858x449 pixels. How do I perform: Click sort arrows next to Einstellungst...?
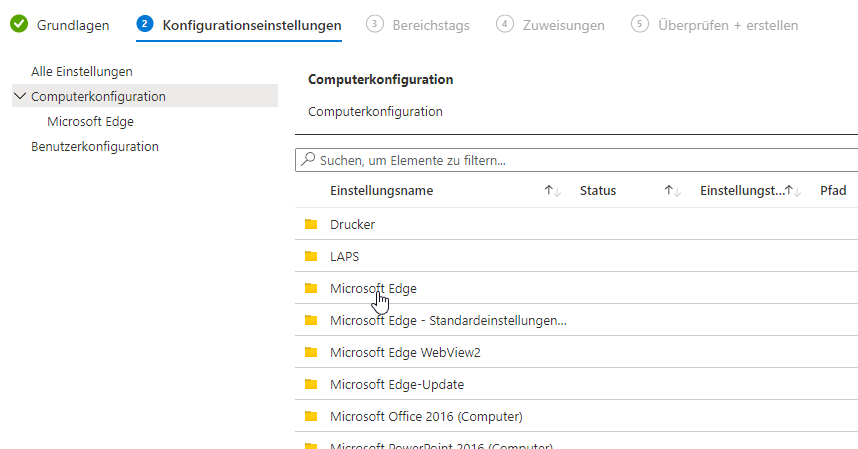[793, 191]
